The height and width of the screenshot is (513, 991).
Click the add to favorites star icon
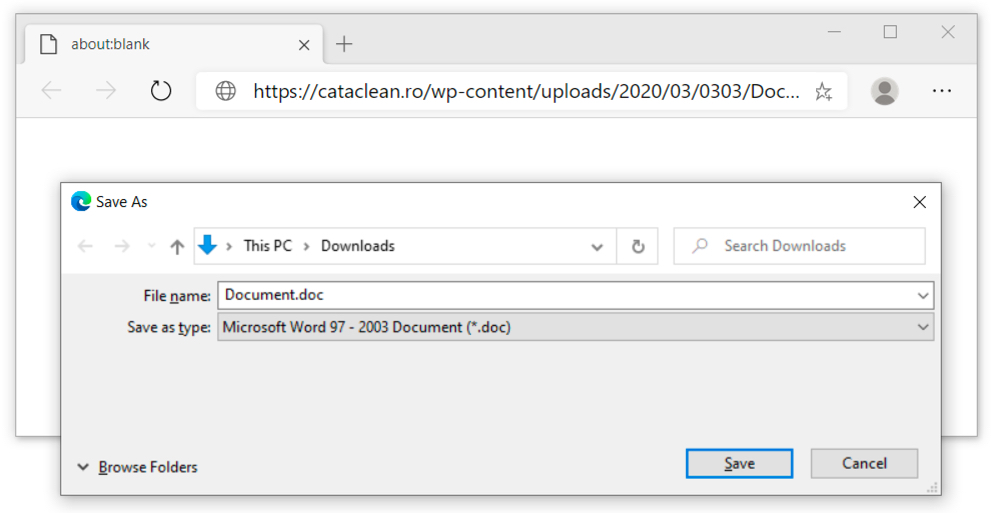tap(823, 92)
